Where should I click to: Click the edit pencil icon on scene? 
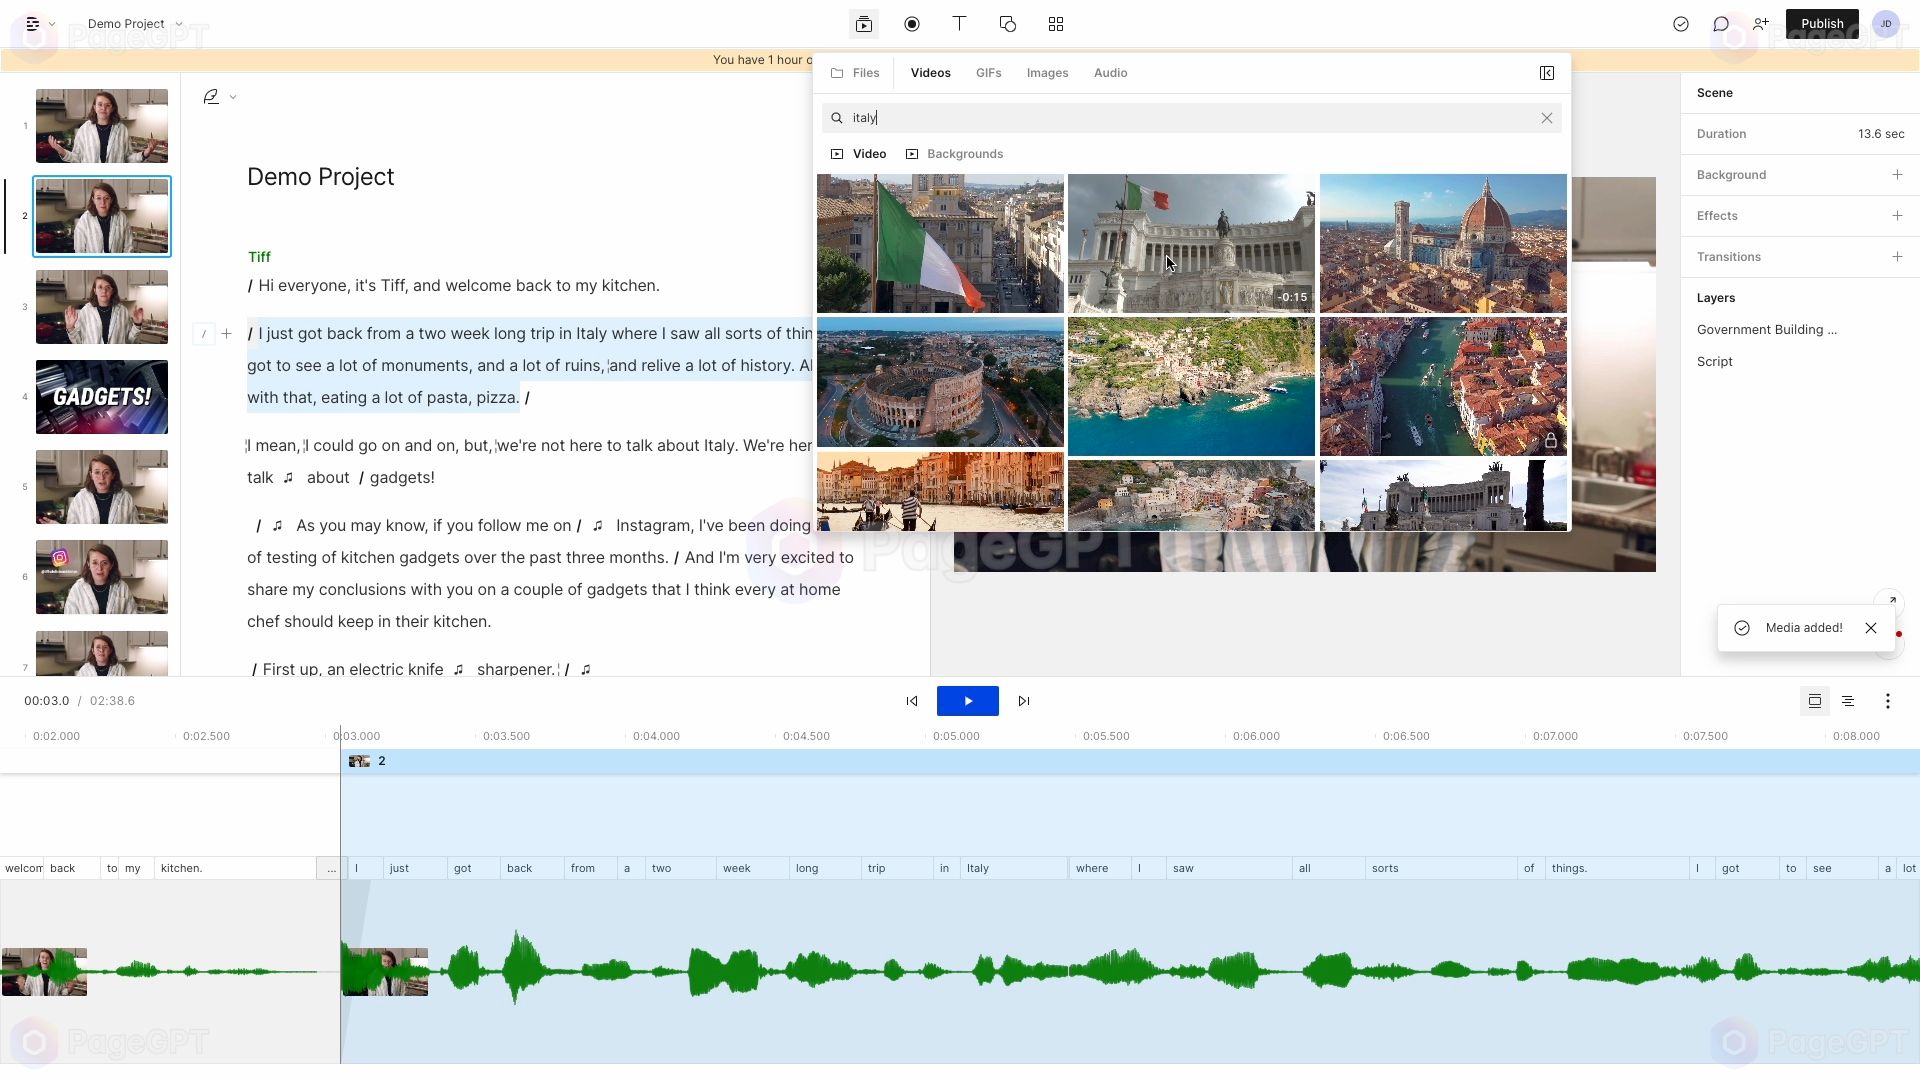[210, 96]
